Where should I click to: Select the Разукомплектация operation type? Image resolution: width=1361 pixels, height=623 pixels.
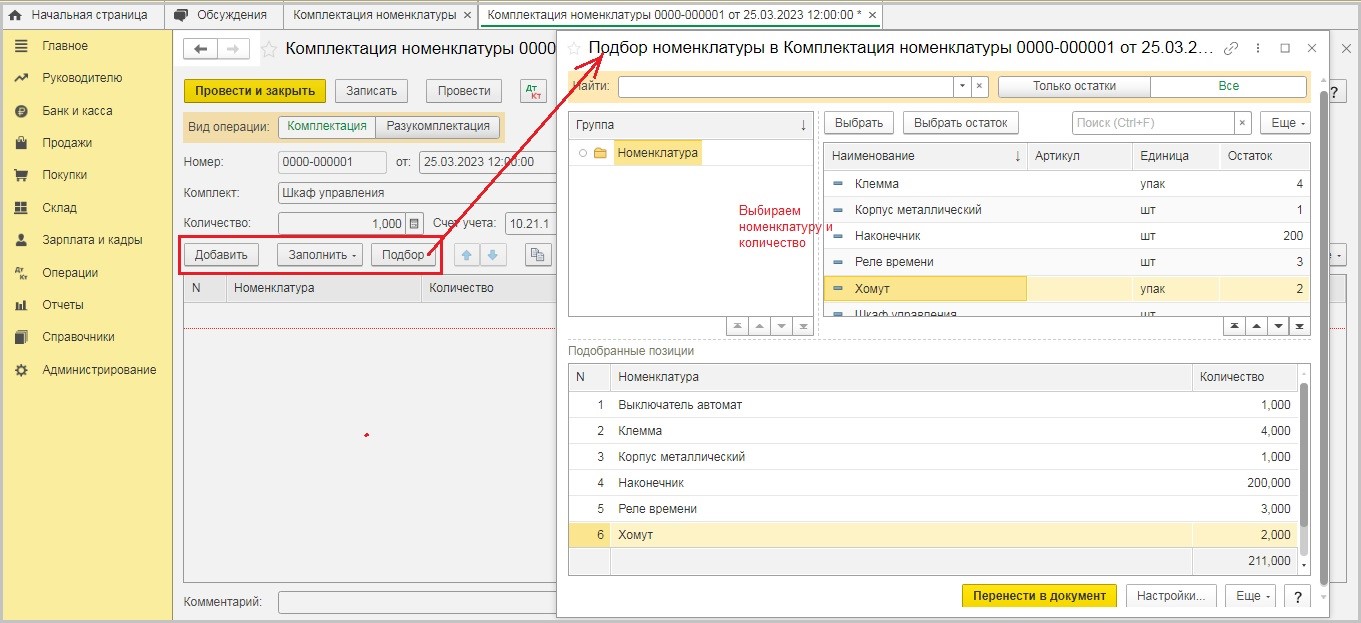(x=438, y=127)
